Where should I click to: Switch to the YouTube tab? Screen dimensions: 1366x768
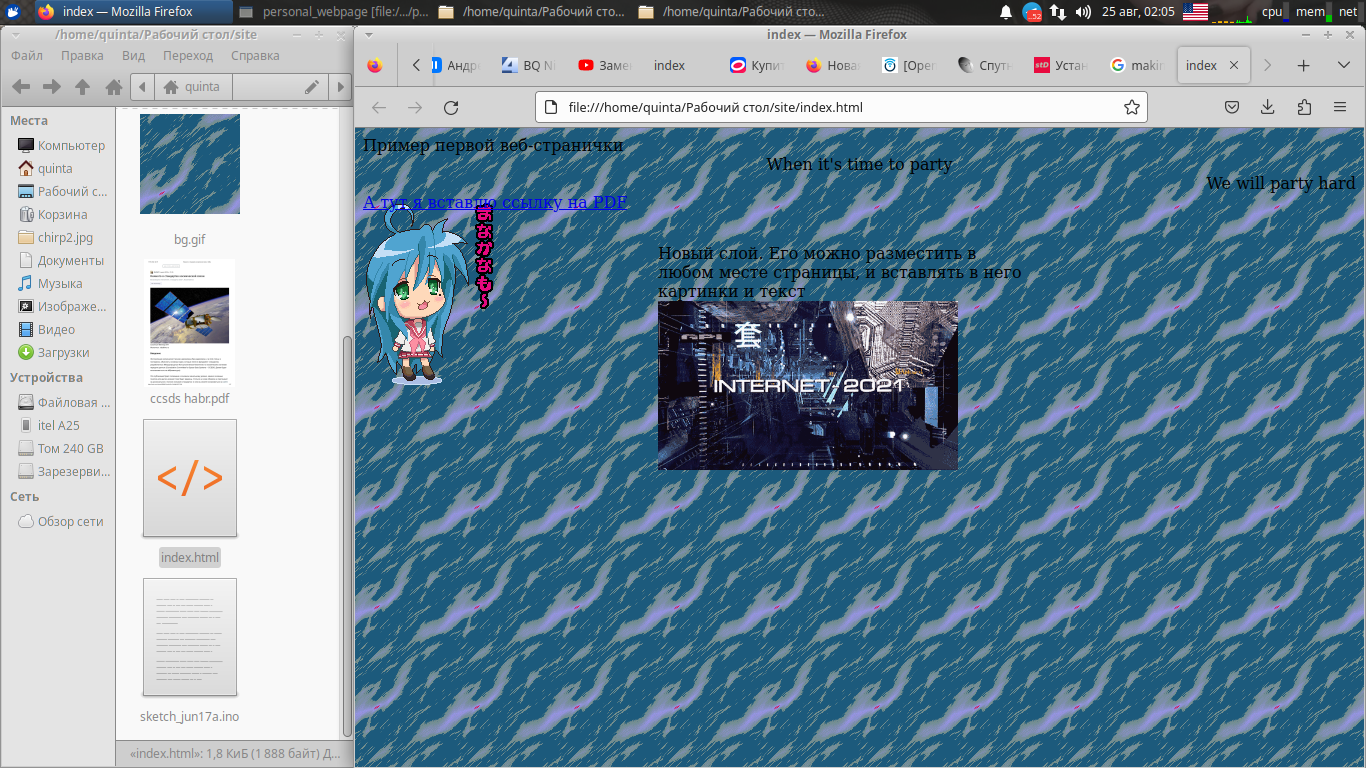(x=605, y=65)
